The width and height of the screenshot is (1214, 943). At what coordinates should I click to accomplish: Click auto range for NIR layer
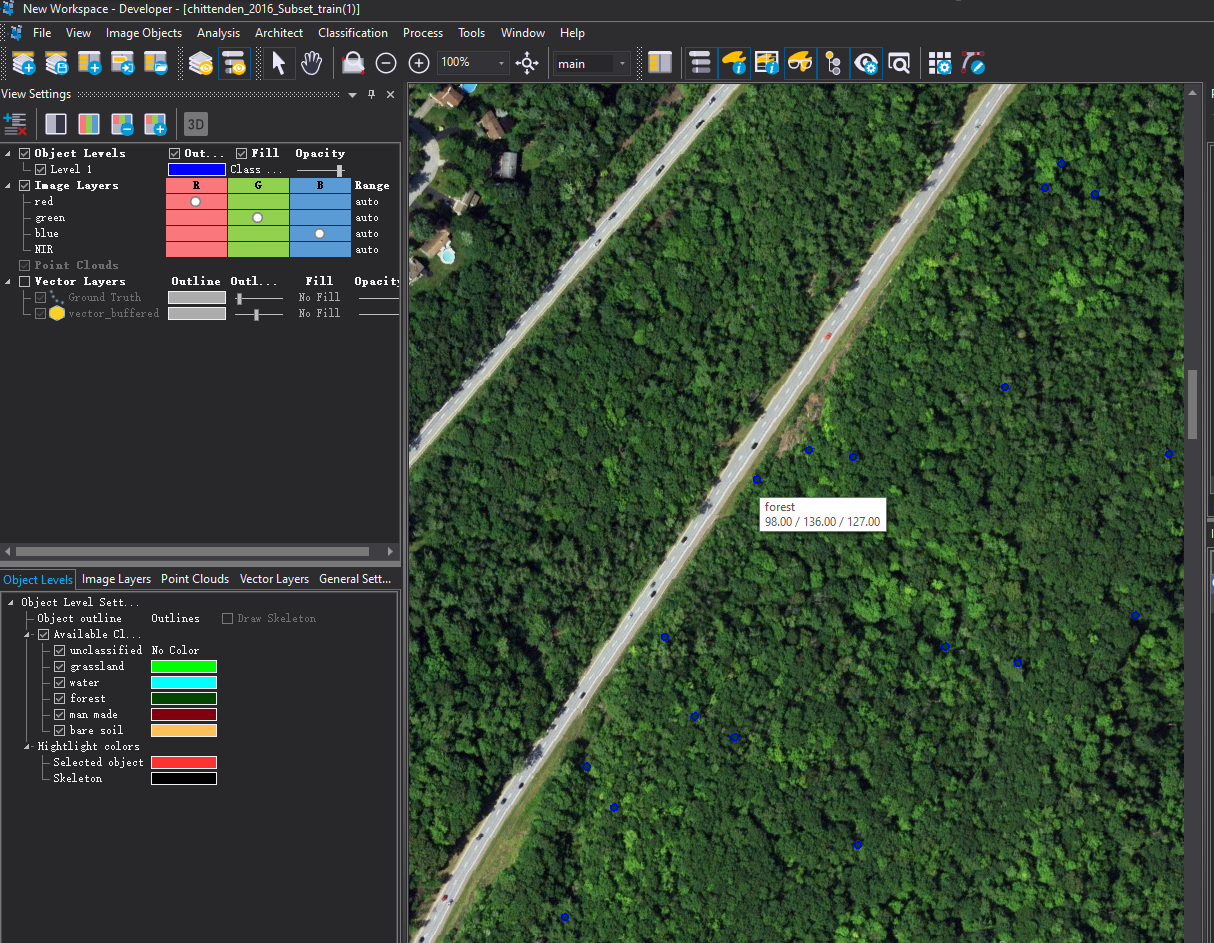[367, 249]
